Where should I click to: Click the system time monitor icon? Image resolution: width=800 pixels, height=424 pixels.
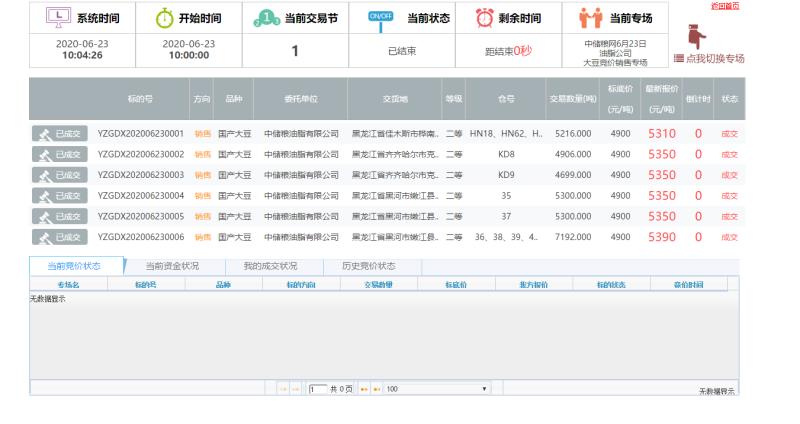58,18
